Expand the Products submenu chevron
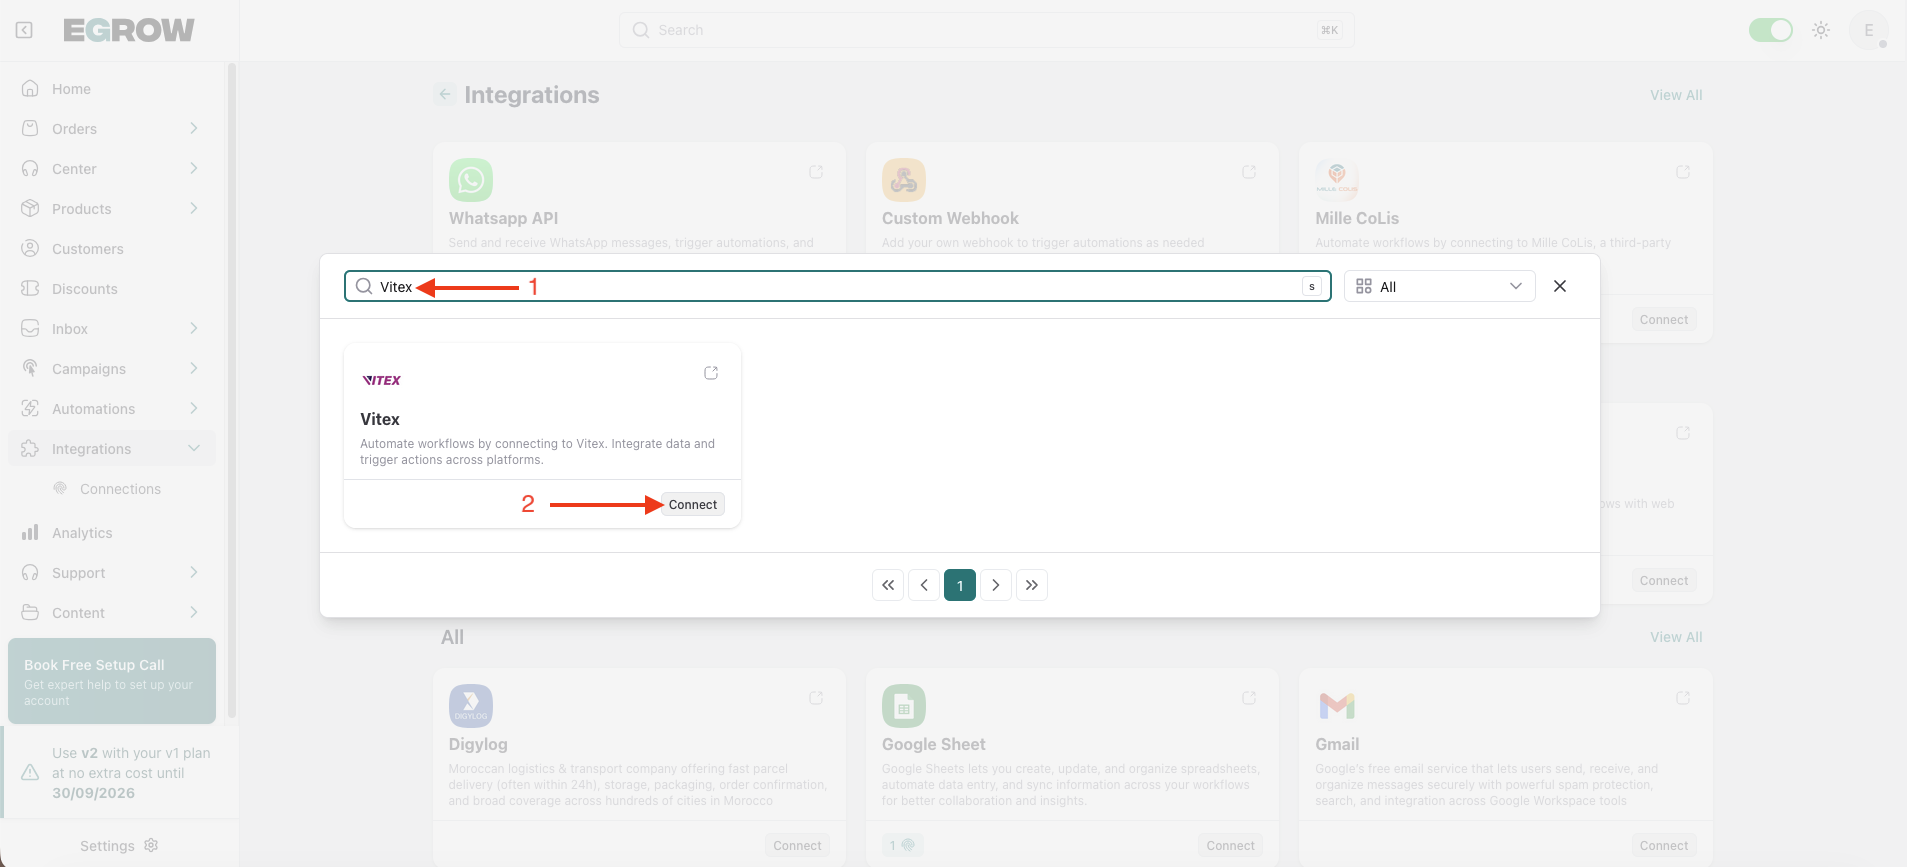This screenshot has width=1907, height=867. (x=194, y=208)
